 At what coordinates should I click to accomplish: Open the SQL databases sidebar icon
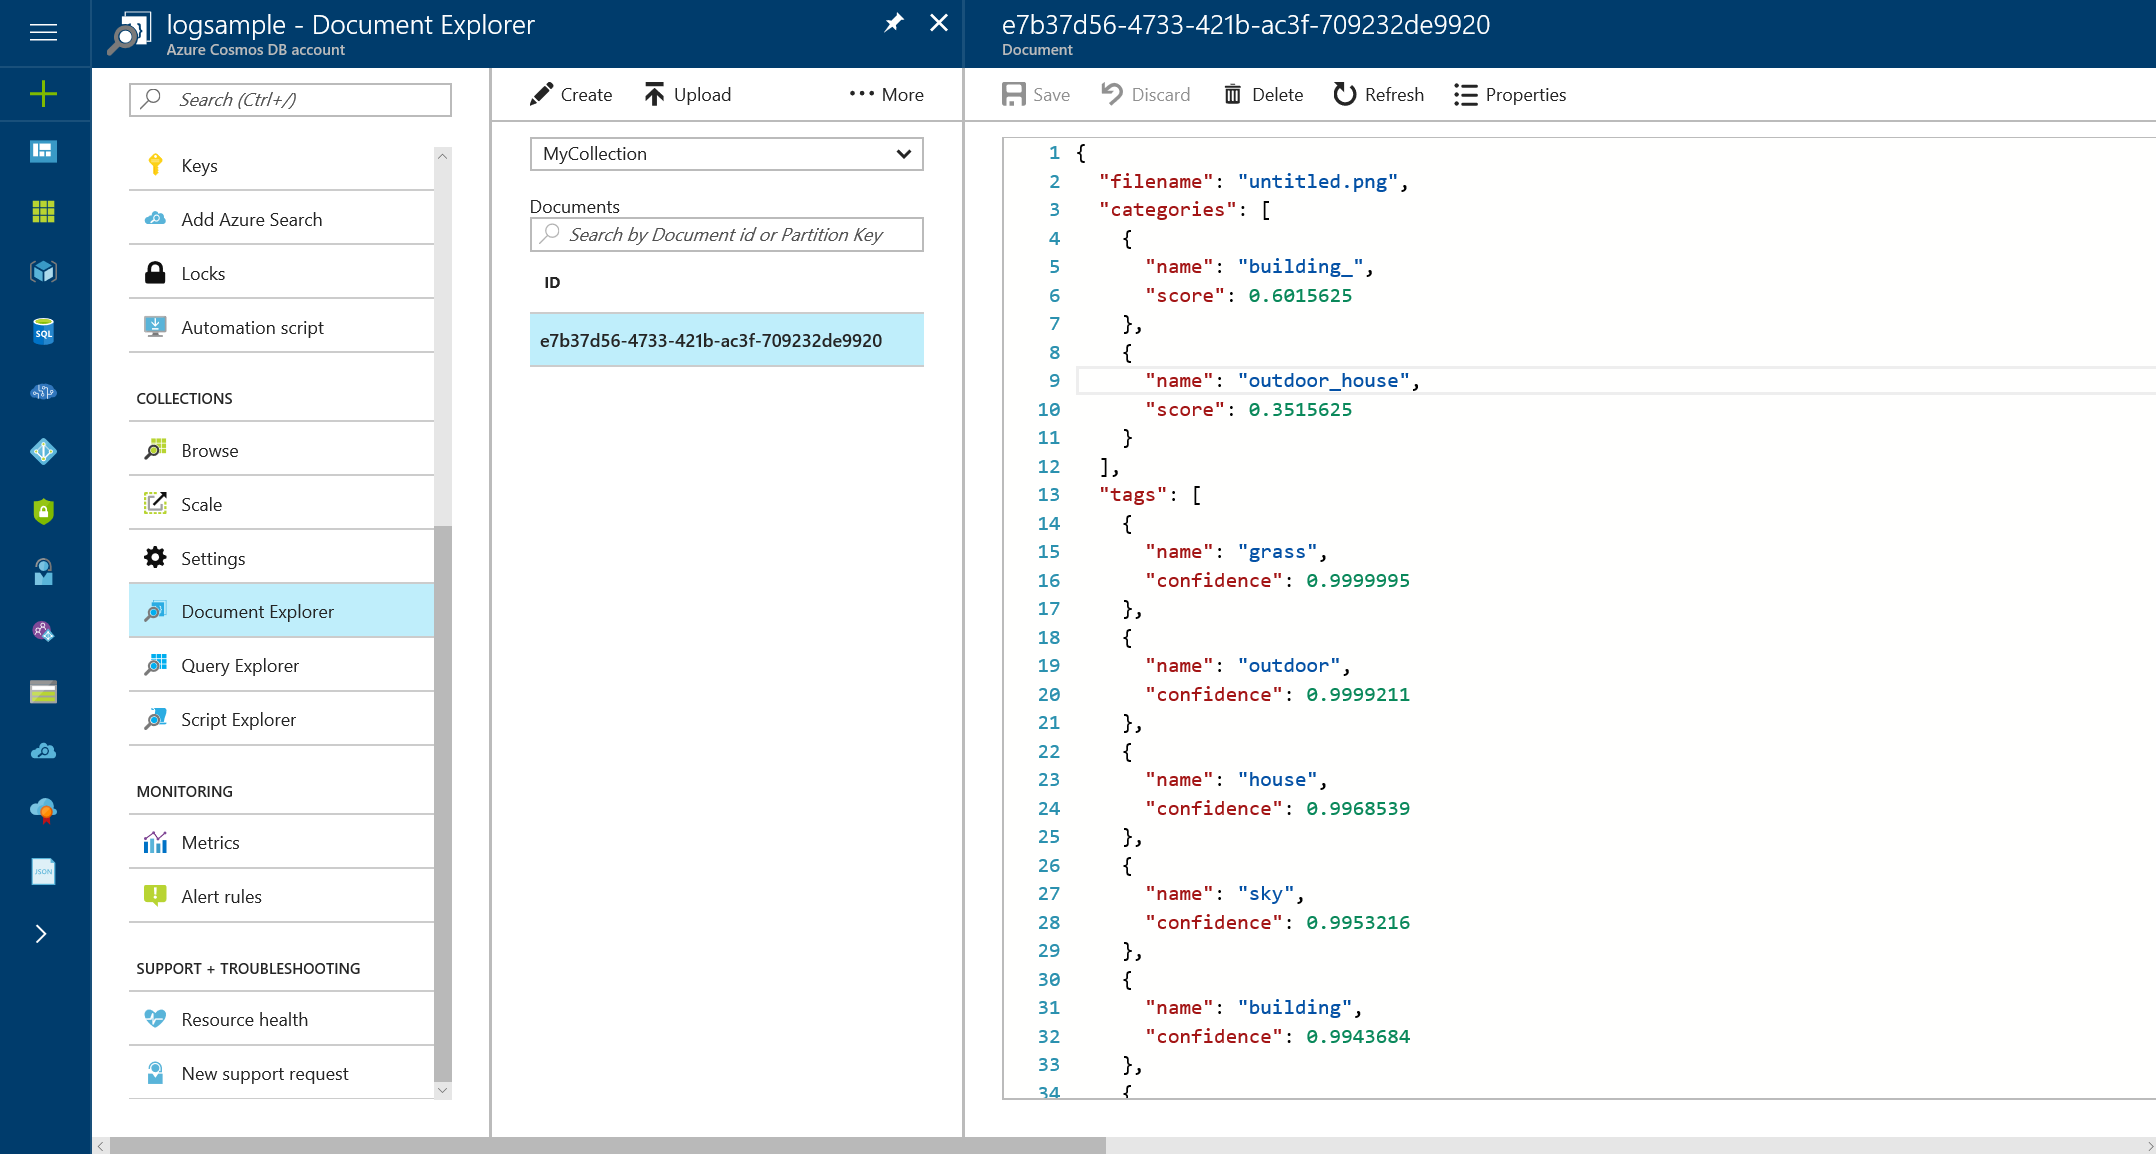coord(43,332)
